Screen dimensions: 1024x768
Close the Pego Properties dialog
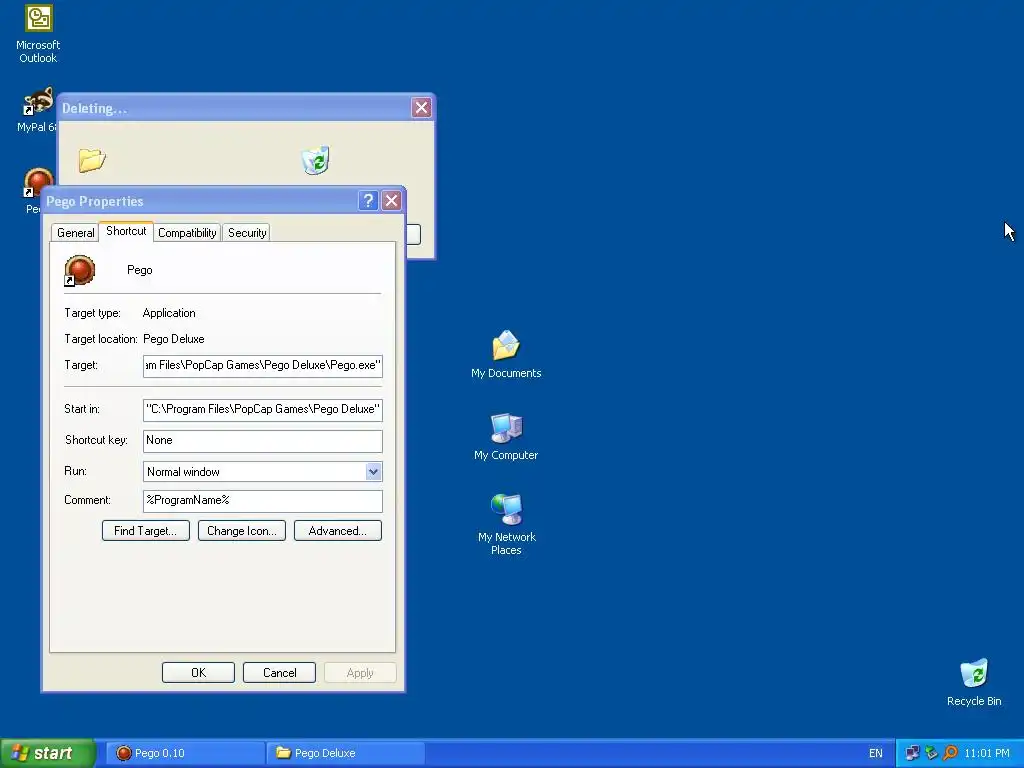click(x=391, y=200)
